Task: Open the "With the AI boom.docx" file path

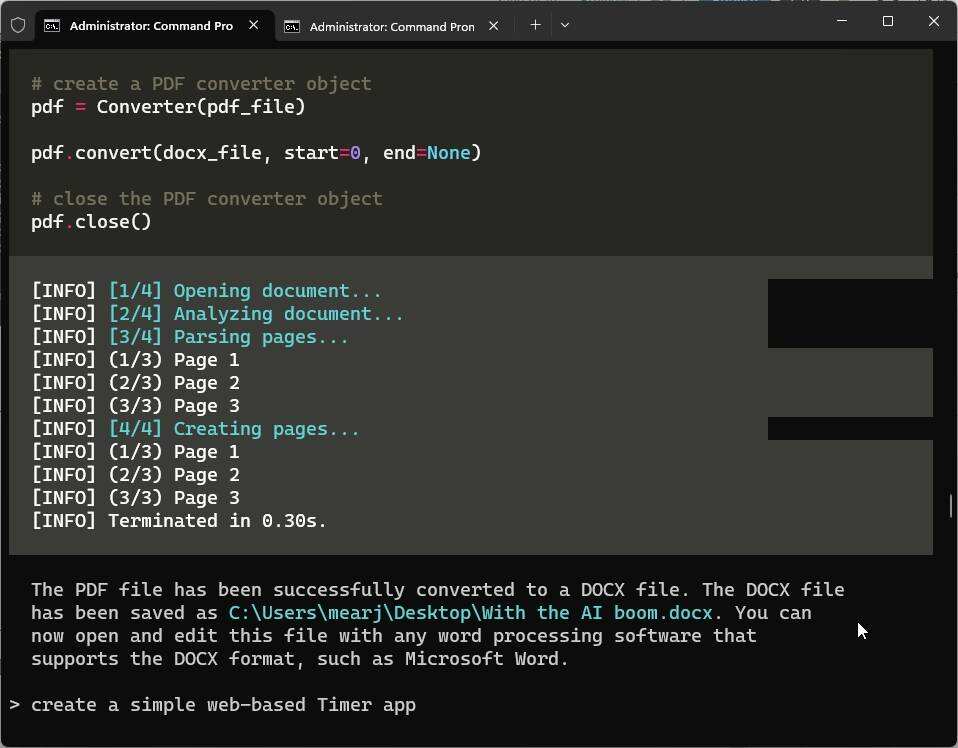Action: coord(470,613)
